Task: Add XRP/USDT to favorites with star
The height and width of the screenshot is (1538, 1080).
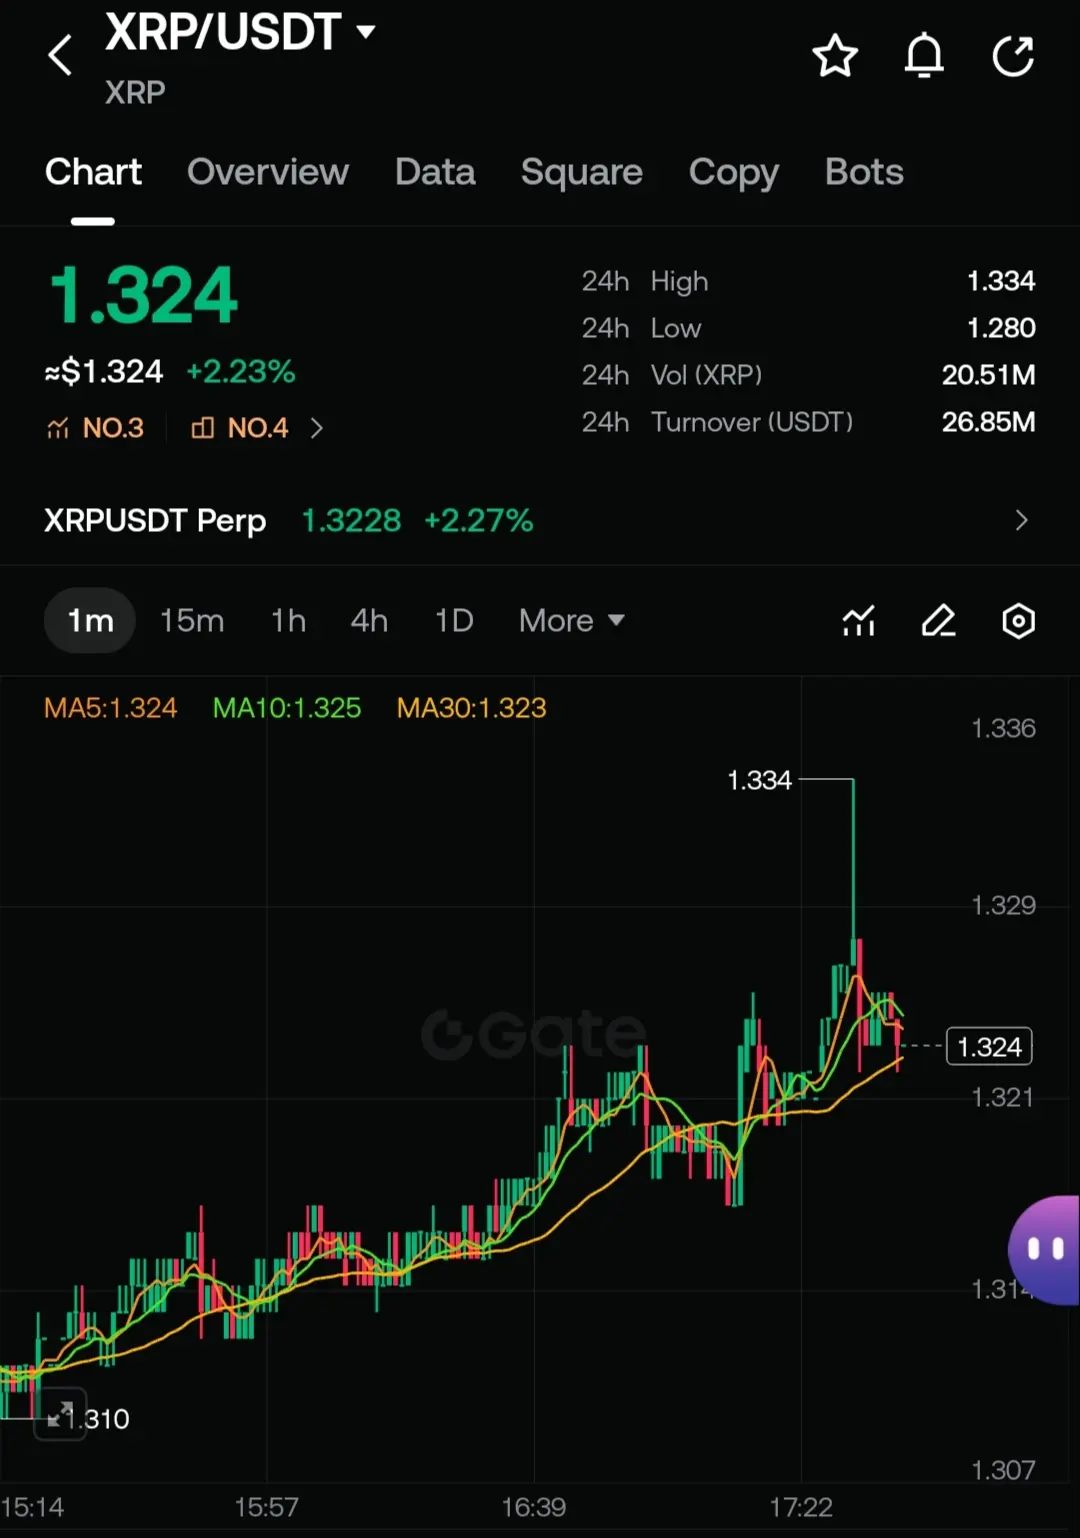Action: pyautogui.click(x=835, y=56)
